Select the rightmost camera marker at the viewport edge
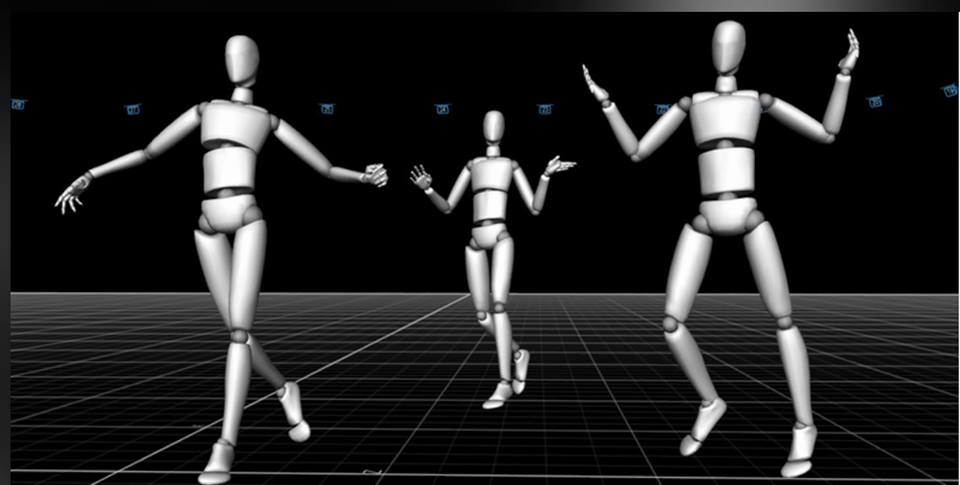Image resolution: width=960 pixels, height=485 pixels. click(x=951, y=91)
